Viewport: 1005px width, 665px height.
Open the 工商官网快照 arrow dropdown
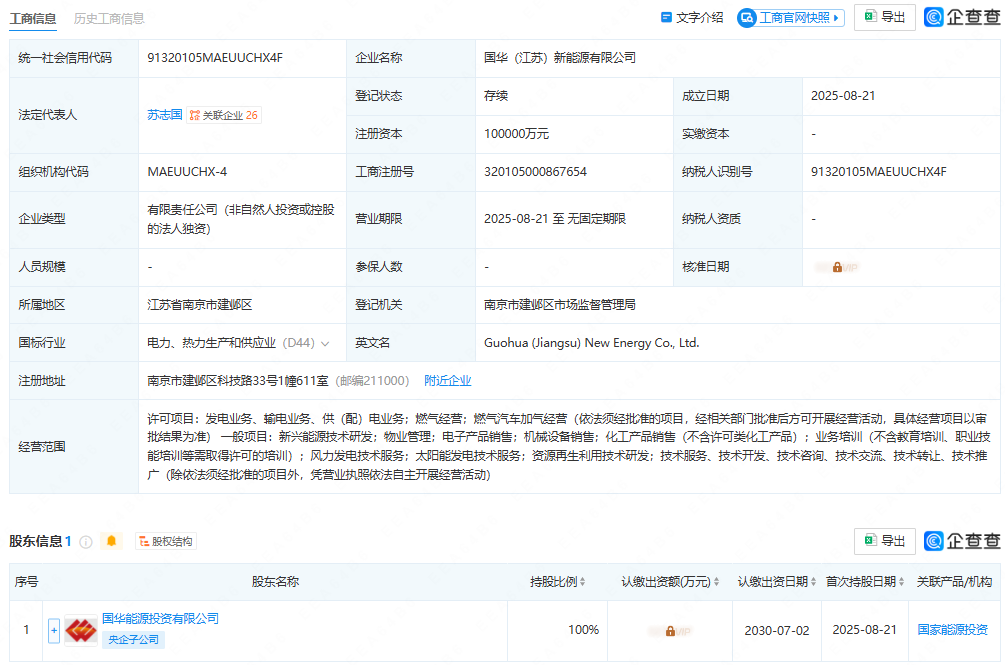837,17
